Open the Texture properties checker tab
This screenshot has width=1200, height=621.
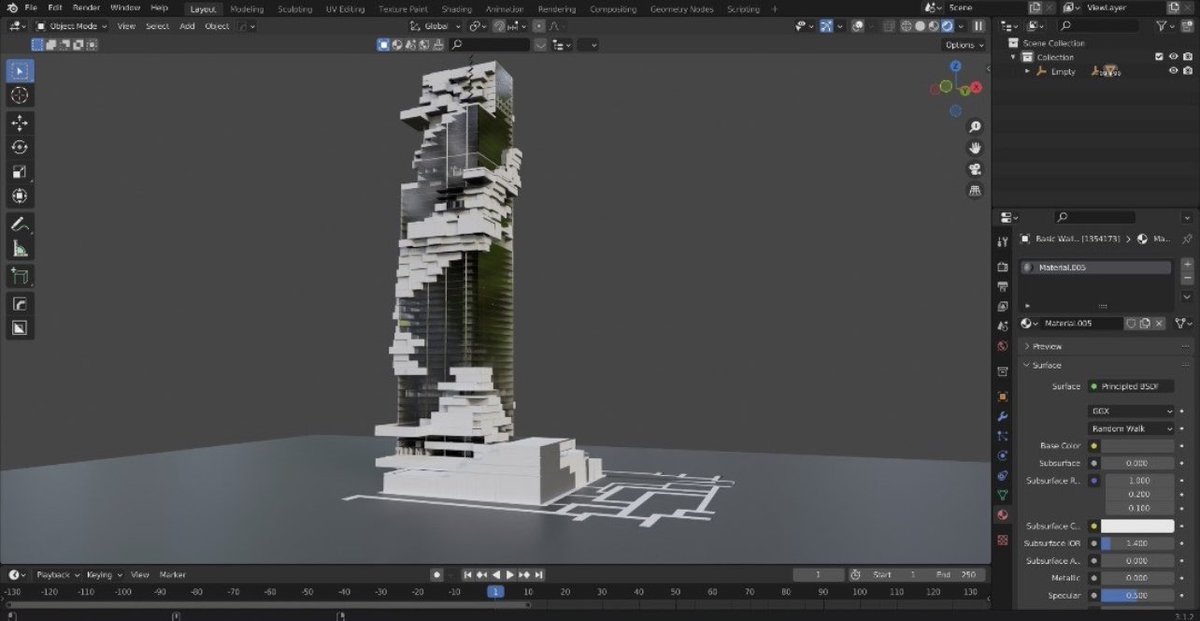coord(1003,540)
